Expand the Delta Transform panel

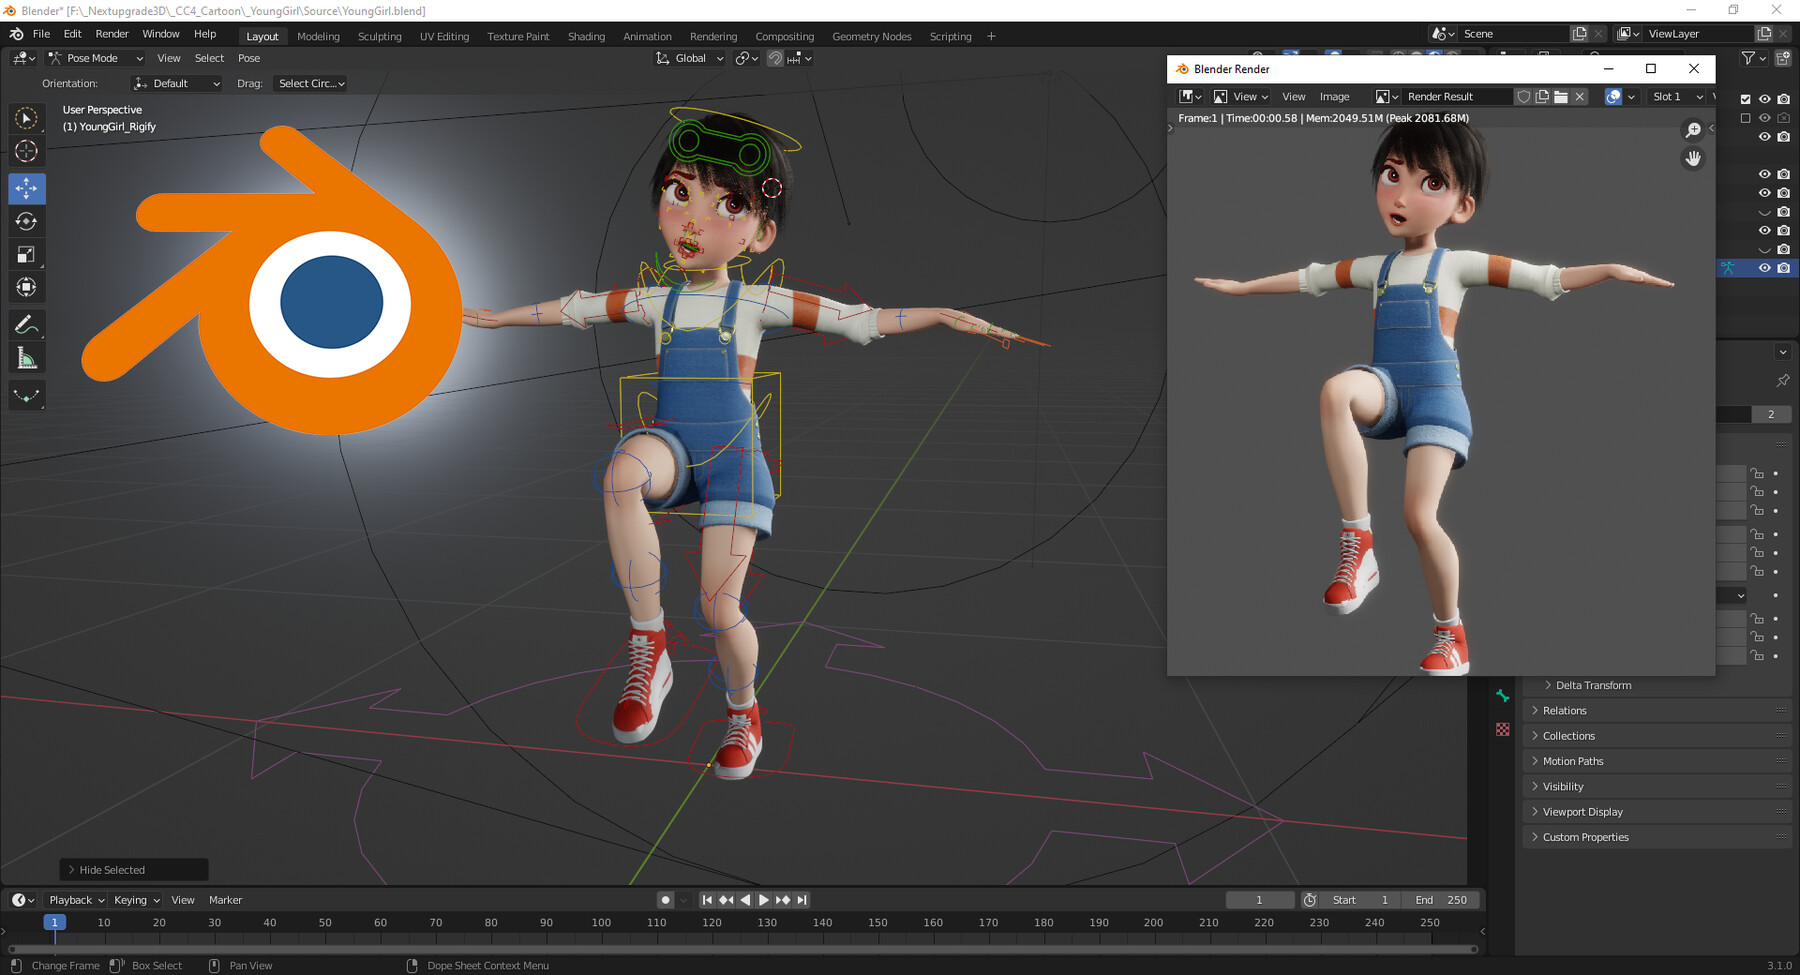click(x=1592, y=685)
